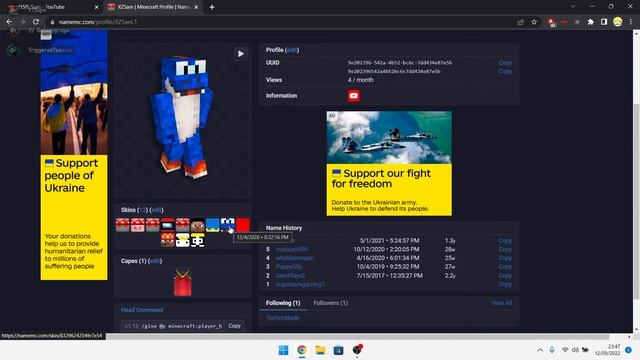Share this page from the address bar

[520, 22]
